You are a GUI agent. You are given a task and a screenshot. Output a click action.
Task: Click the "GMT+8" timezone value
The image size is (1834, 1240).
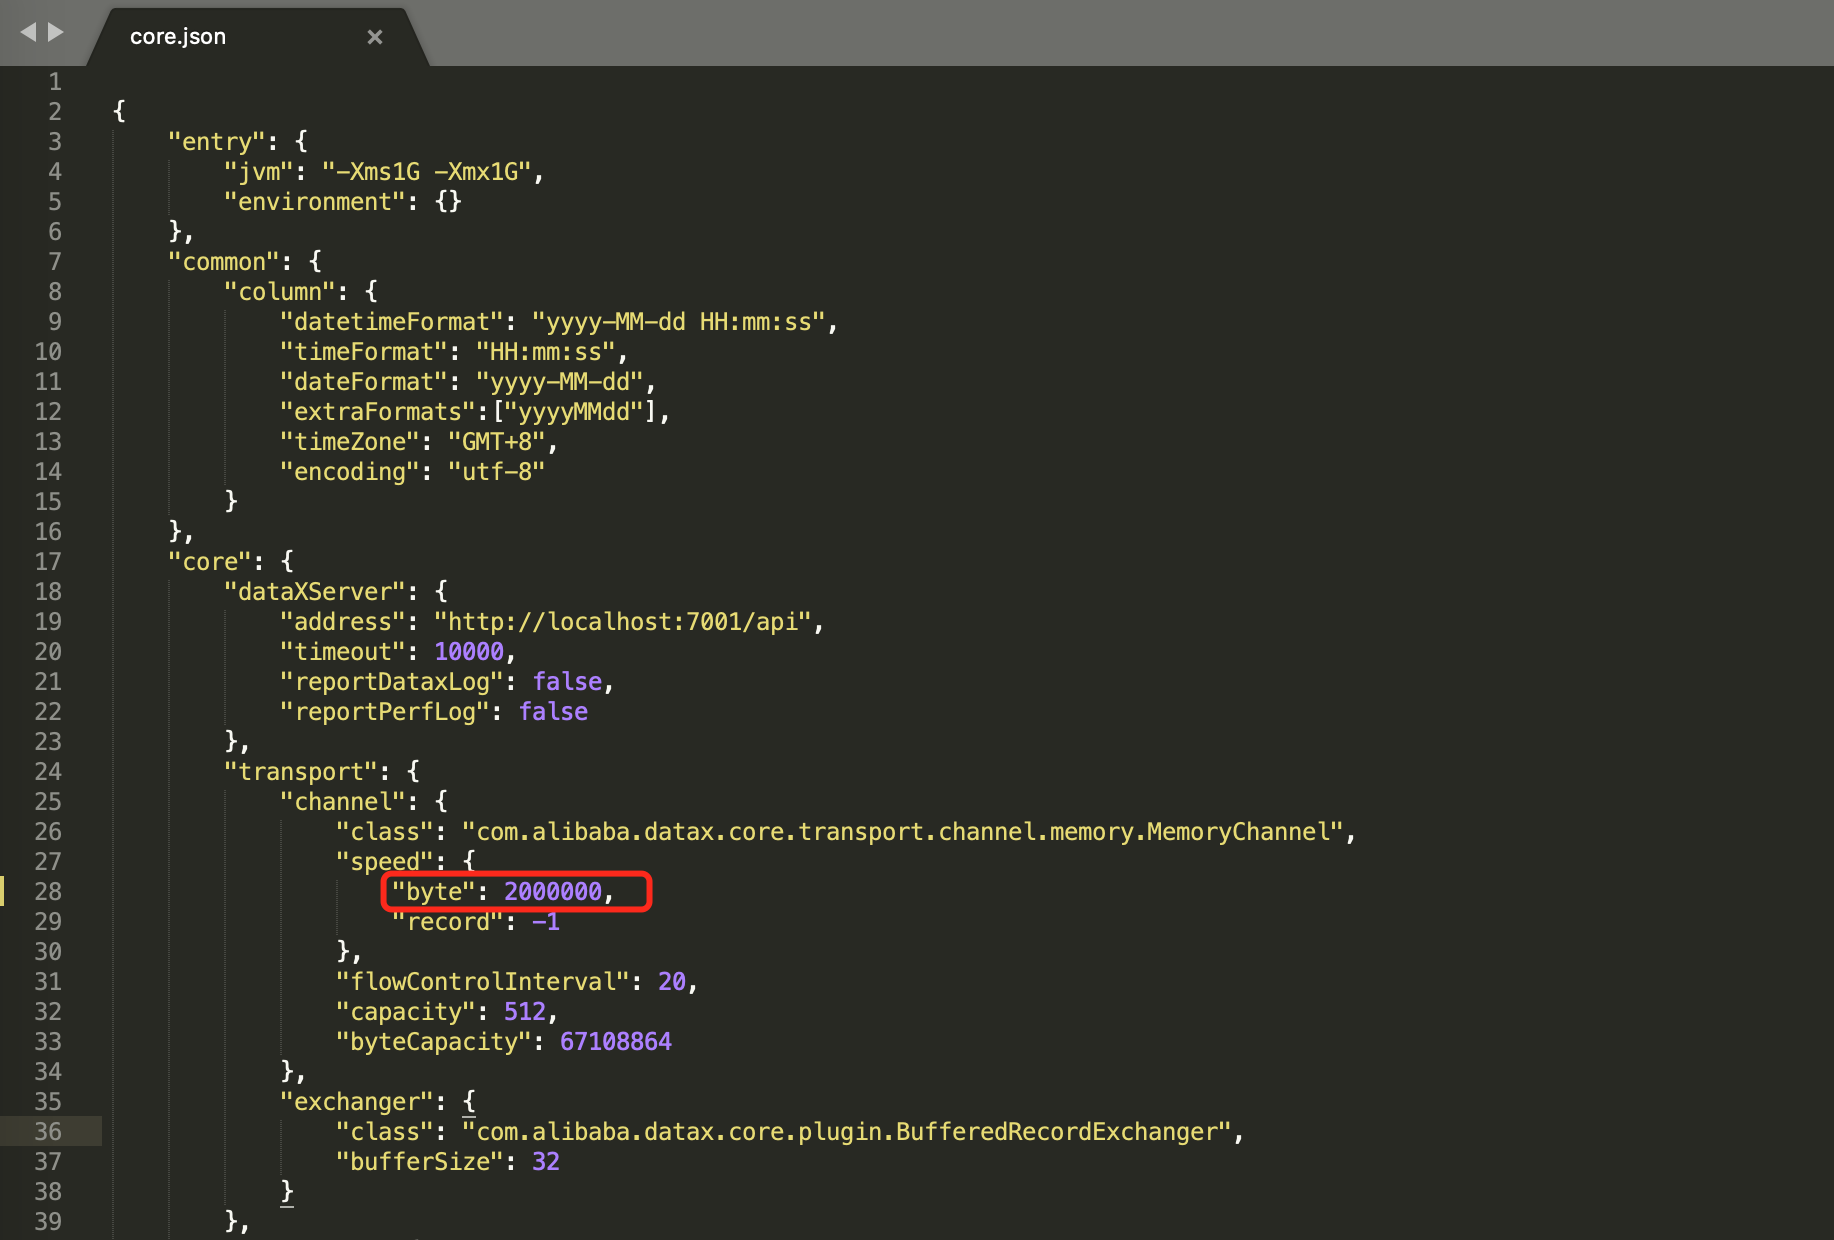click(x=497, y=442)
